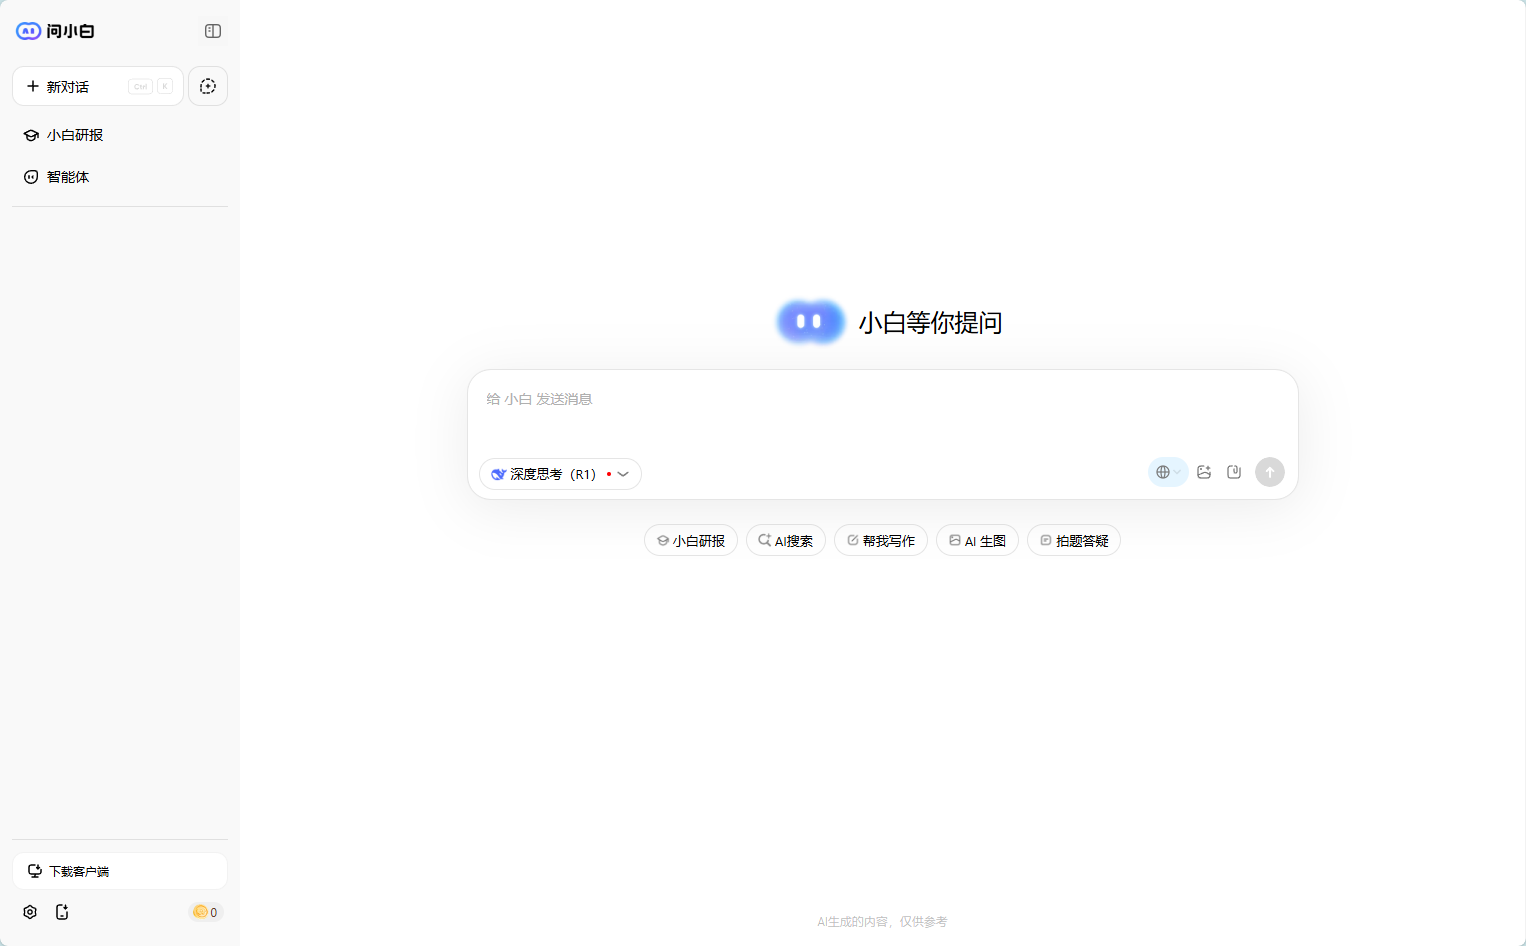Click the image upload icon in input box
This screenshot has width=1526, height=946.
(1204, 472)
